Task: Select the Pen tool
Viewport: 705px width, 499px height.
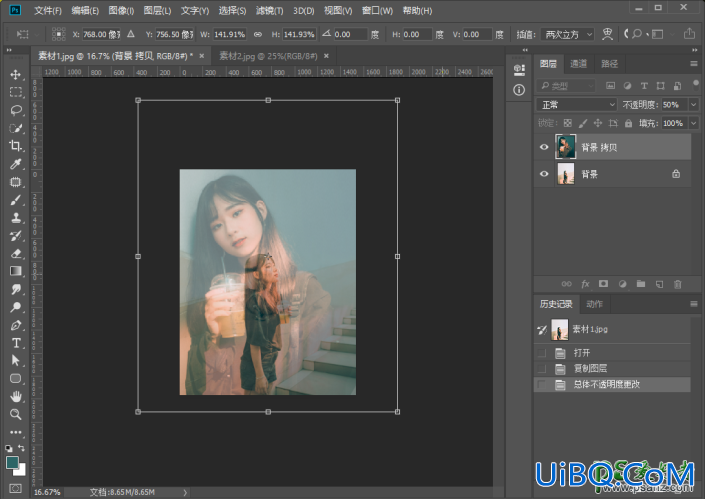Action: pyautogui.click(x=16, y=325)
